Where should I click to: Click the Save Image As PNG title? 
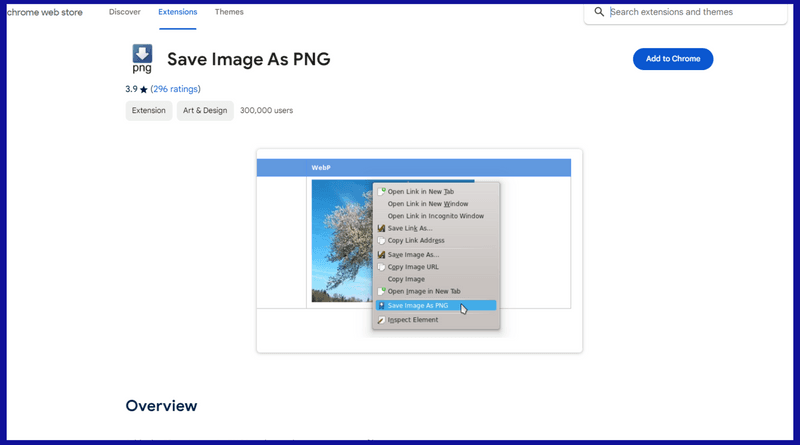[x=248, y=59]
